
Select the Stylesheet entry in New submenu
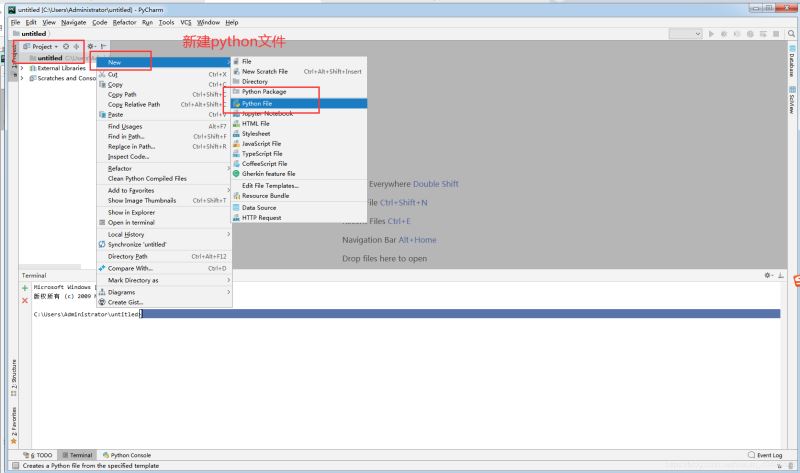coord(299,134)
